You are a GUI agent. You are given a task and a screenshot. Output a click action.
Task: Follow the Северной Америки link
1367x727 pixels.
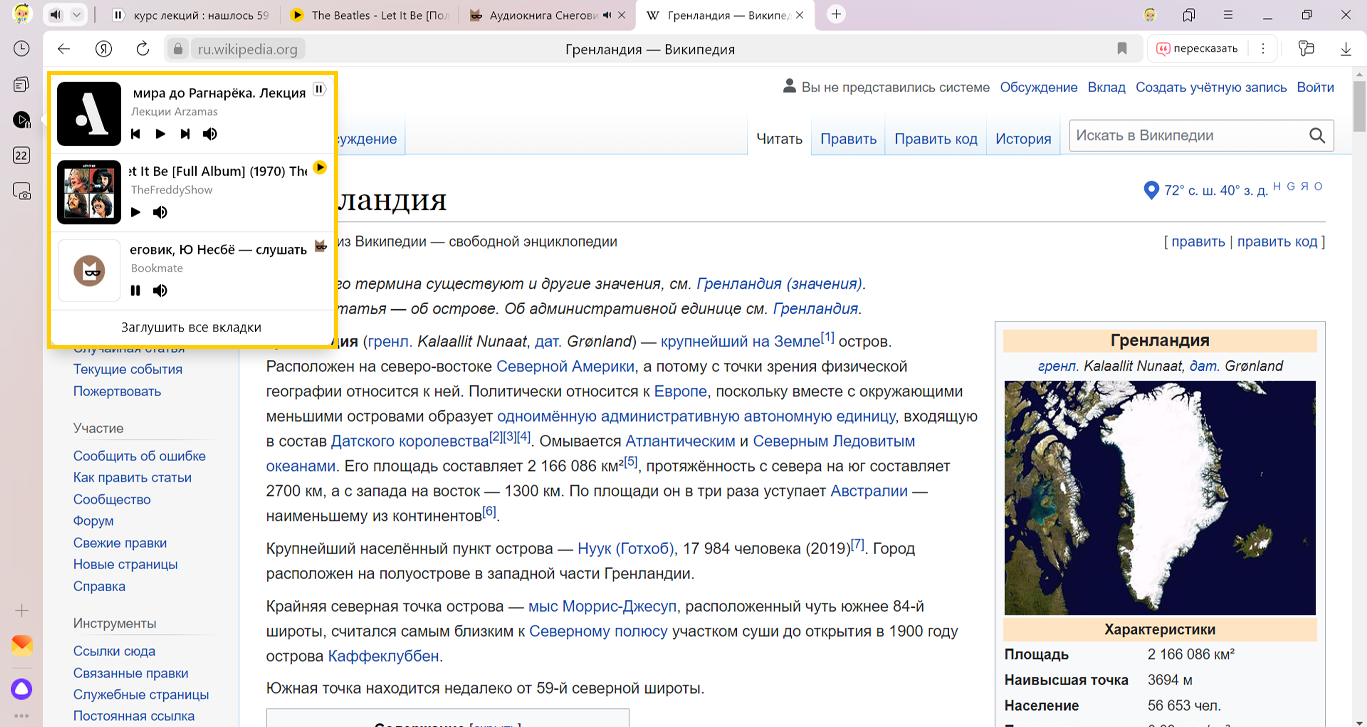click(565, 366)
